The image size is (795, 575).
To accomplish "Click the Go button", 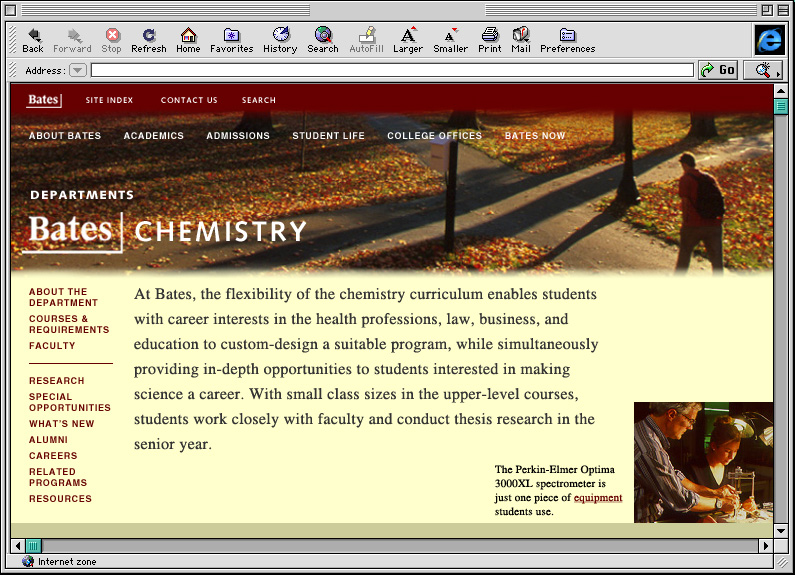I will tap(718, 70).
